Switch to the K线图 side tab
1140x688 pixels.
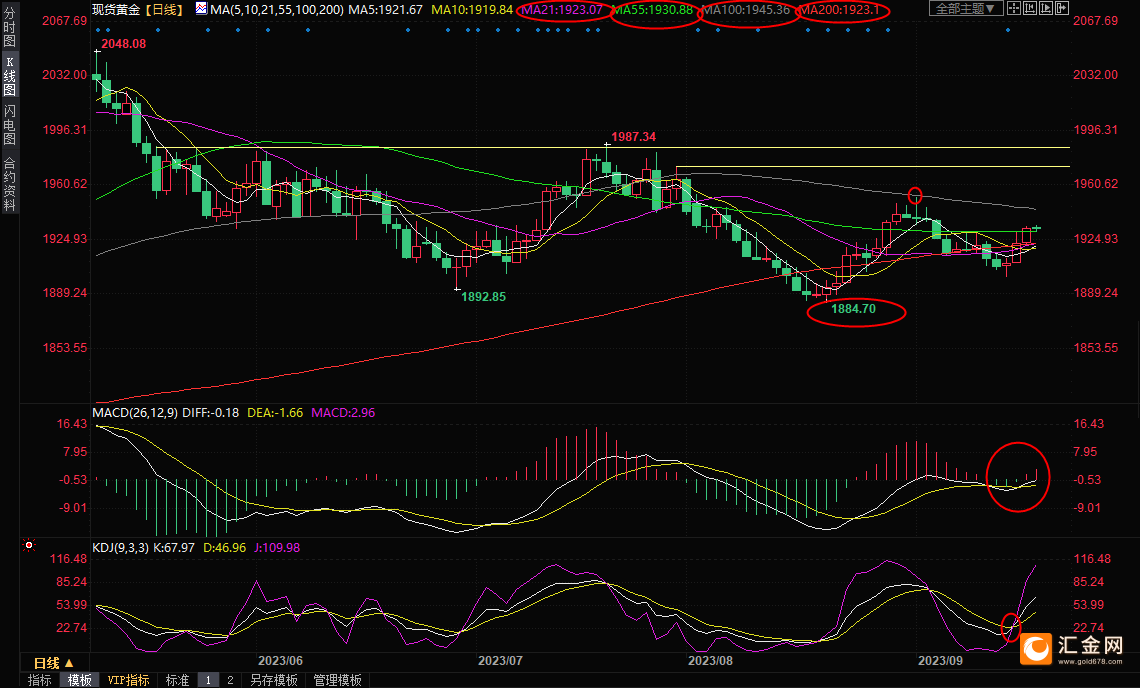pos(9,76)
